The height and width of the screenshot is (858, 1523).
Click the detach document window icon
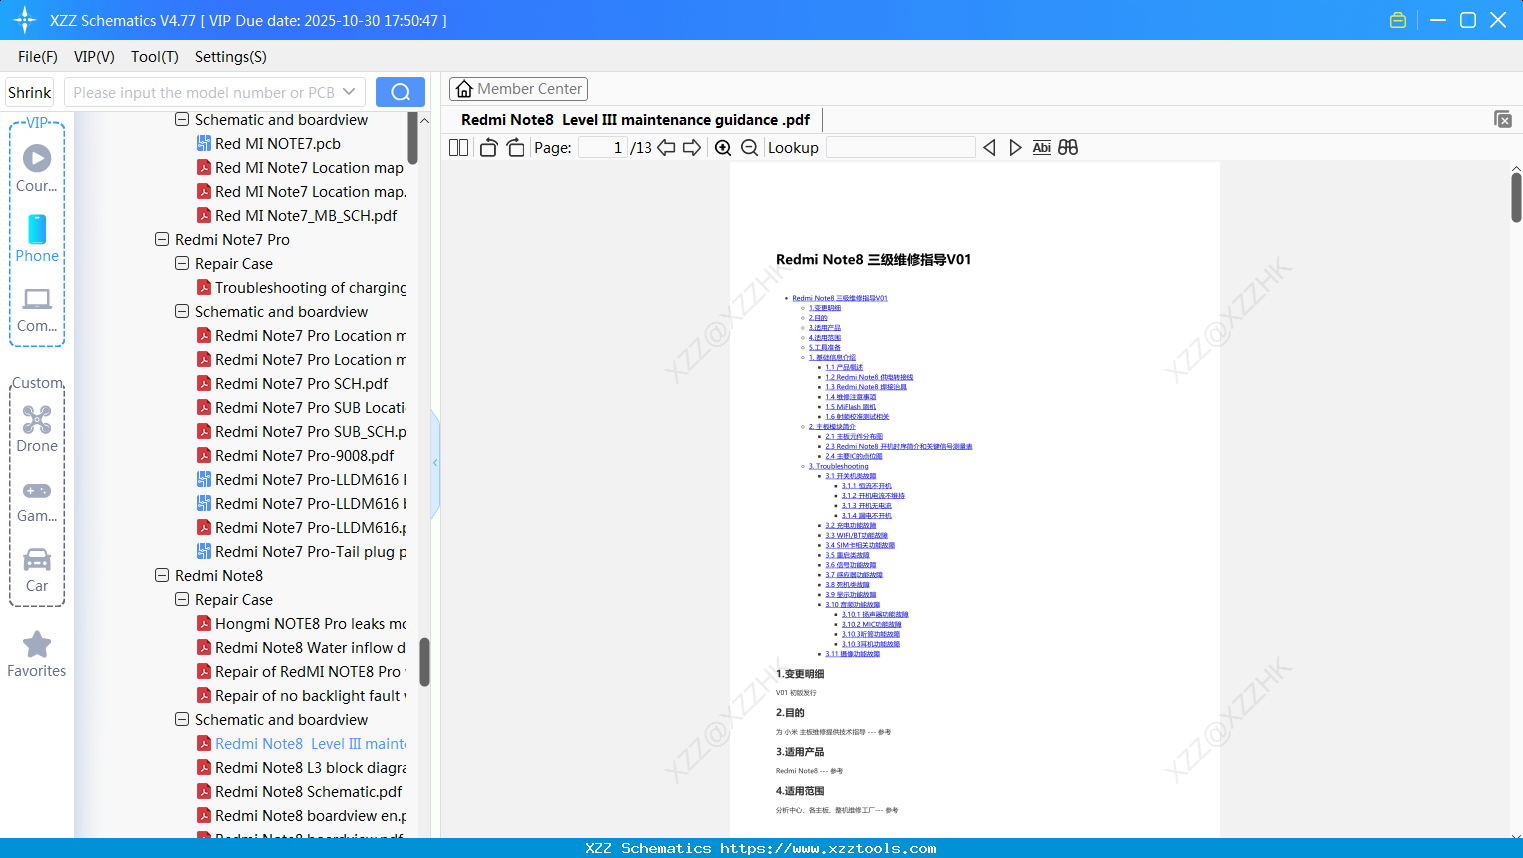pyautogui.click(x=1502, y=119)
